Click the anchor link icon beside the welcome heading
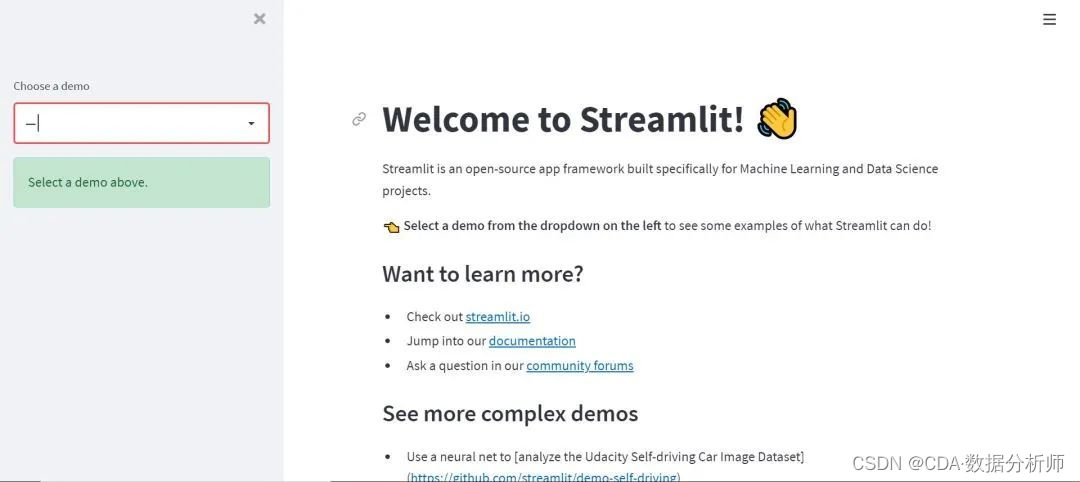The height and width of the screenshot is (482, 1080). tap(359, 119)
